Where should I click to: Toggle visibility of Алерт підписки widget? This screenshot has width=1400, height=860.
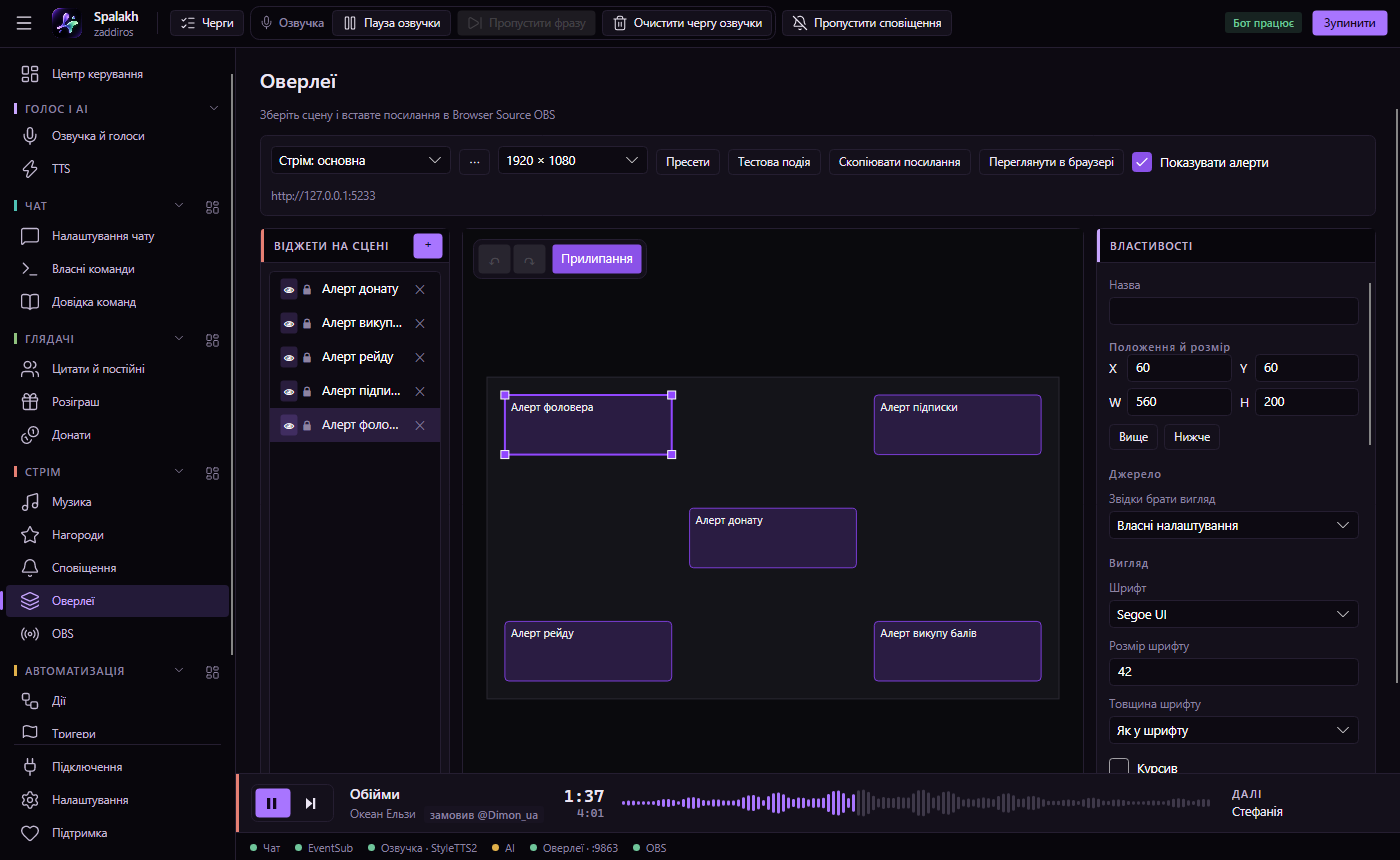coord(289,391)
